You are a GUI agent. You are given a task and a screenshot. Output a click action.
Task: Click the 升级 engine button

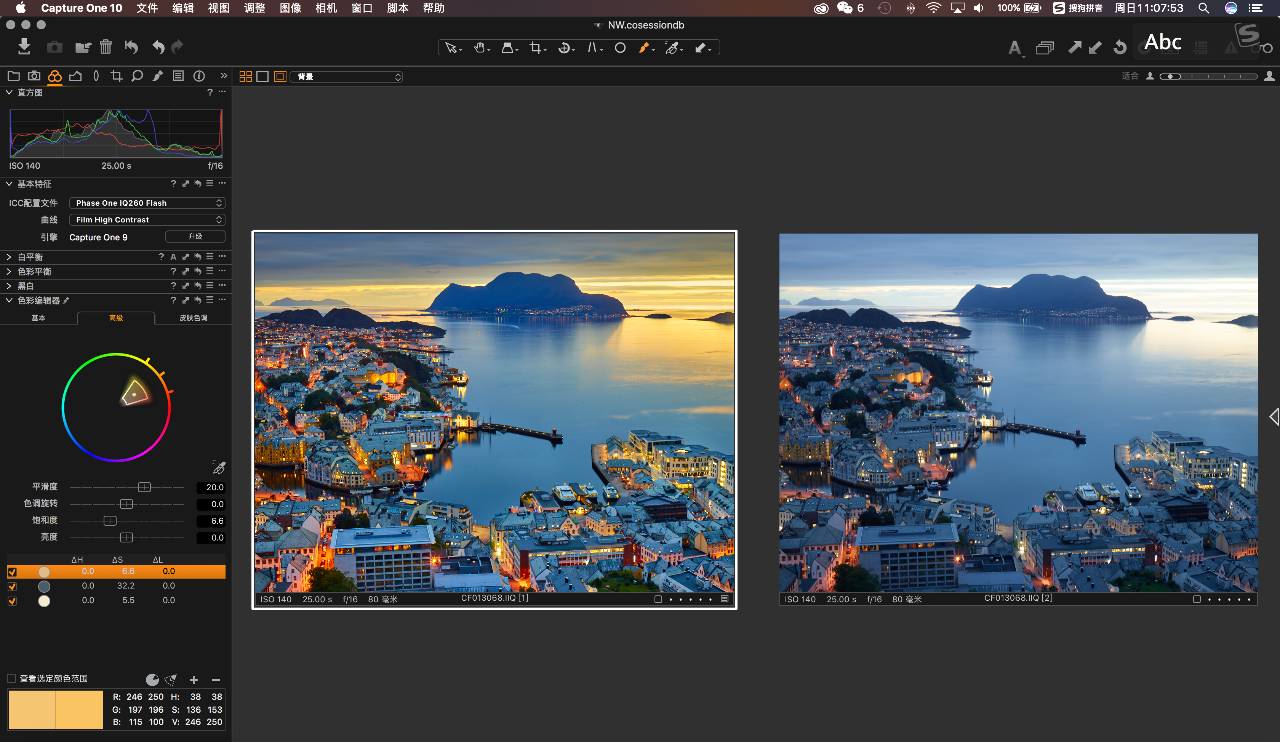coord(195,236)
